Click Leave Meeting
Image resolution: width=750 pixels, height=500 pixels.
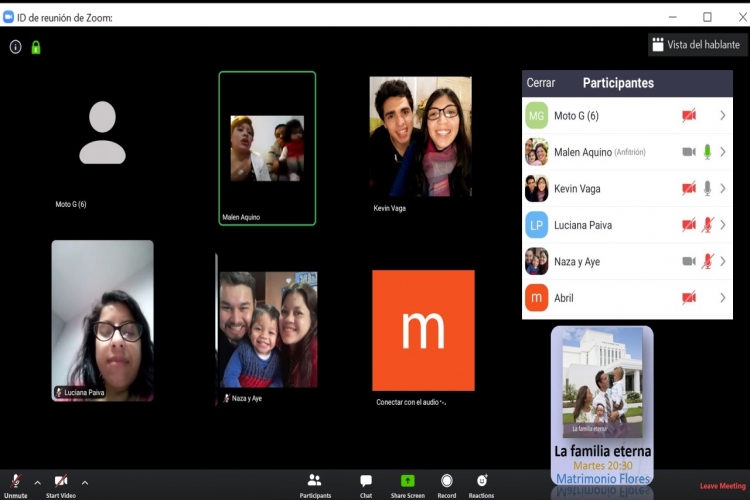722,486
